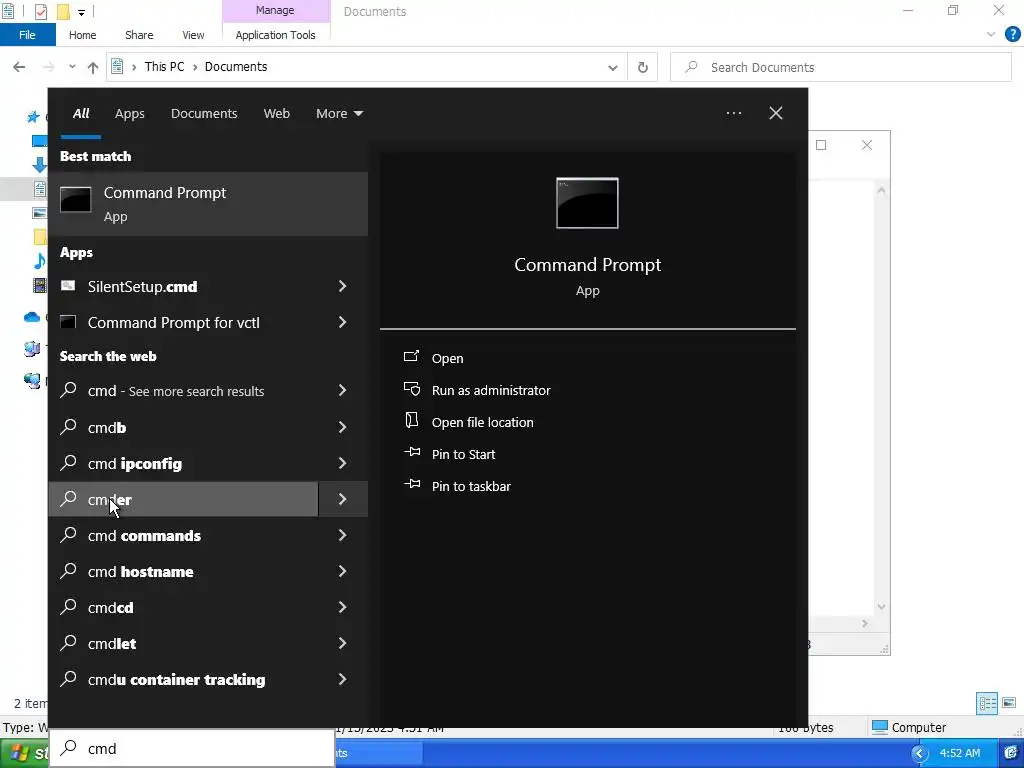The image size is (1024, 768).
Task: Click the taskbar clock showing 4:52 AM
Action: pos(959,753)
